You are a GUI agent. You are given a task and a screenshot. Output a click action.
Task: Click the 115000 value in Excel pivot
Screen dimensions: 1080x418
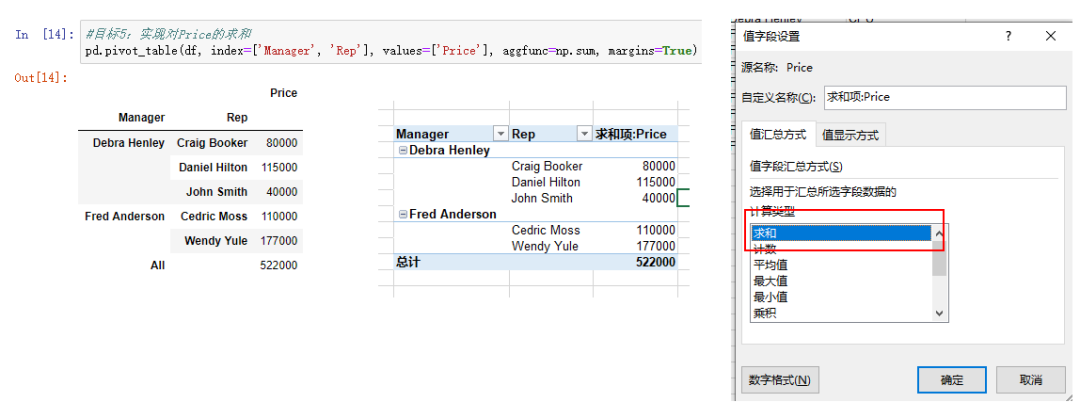pyautogui.click(x=654, y=182)
